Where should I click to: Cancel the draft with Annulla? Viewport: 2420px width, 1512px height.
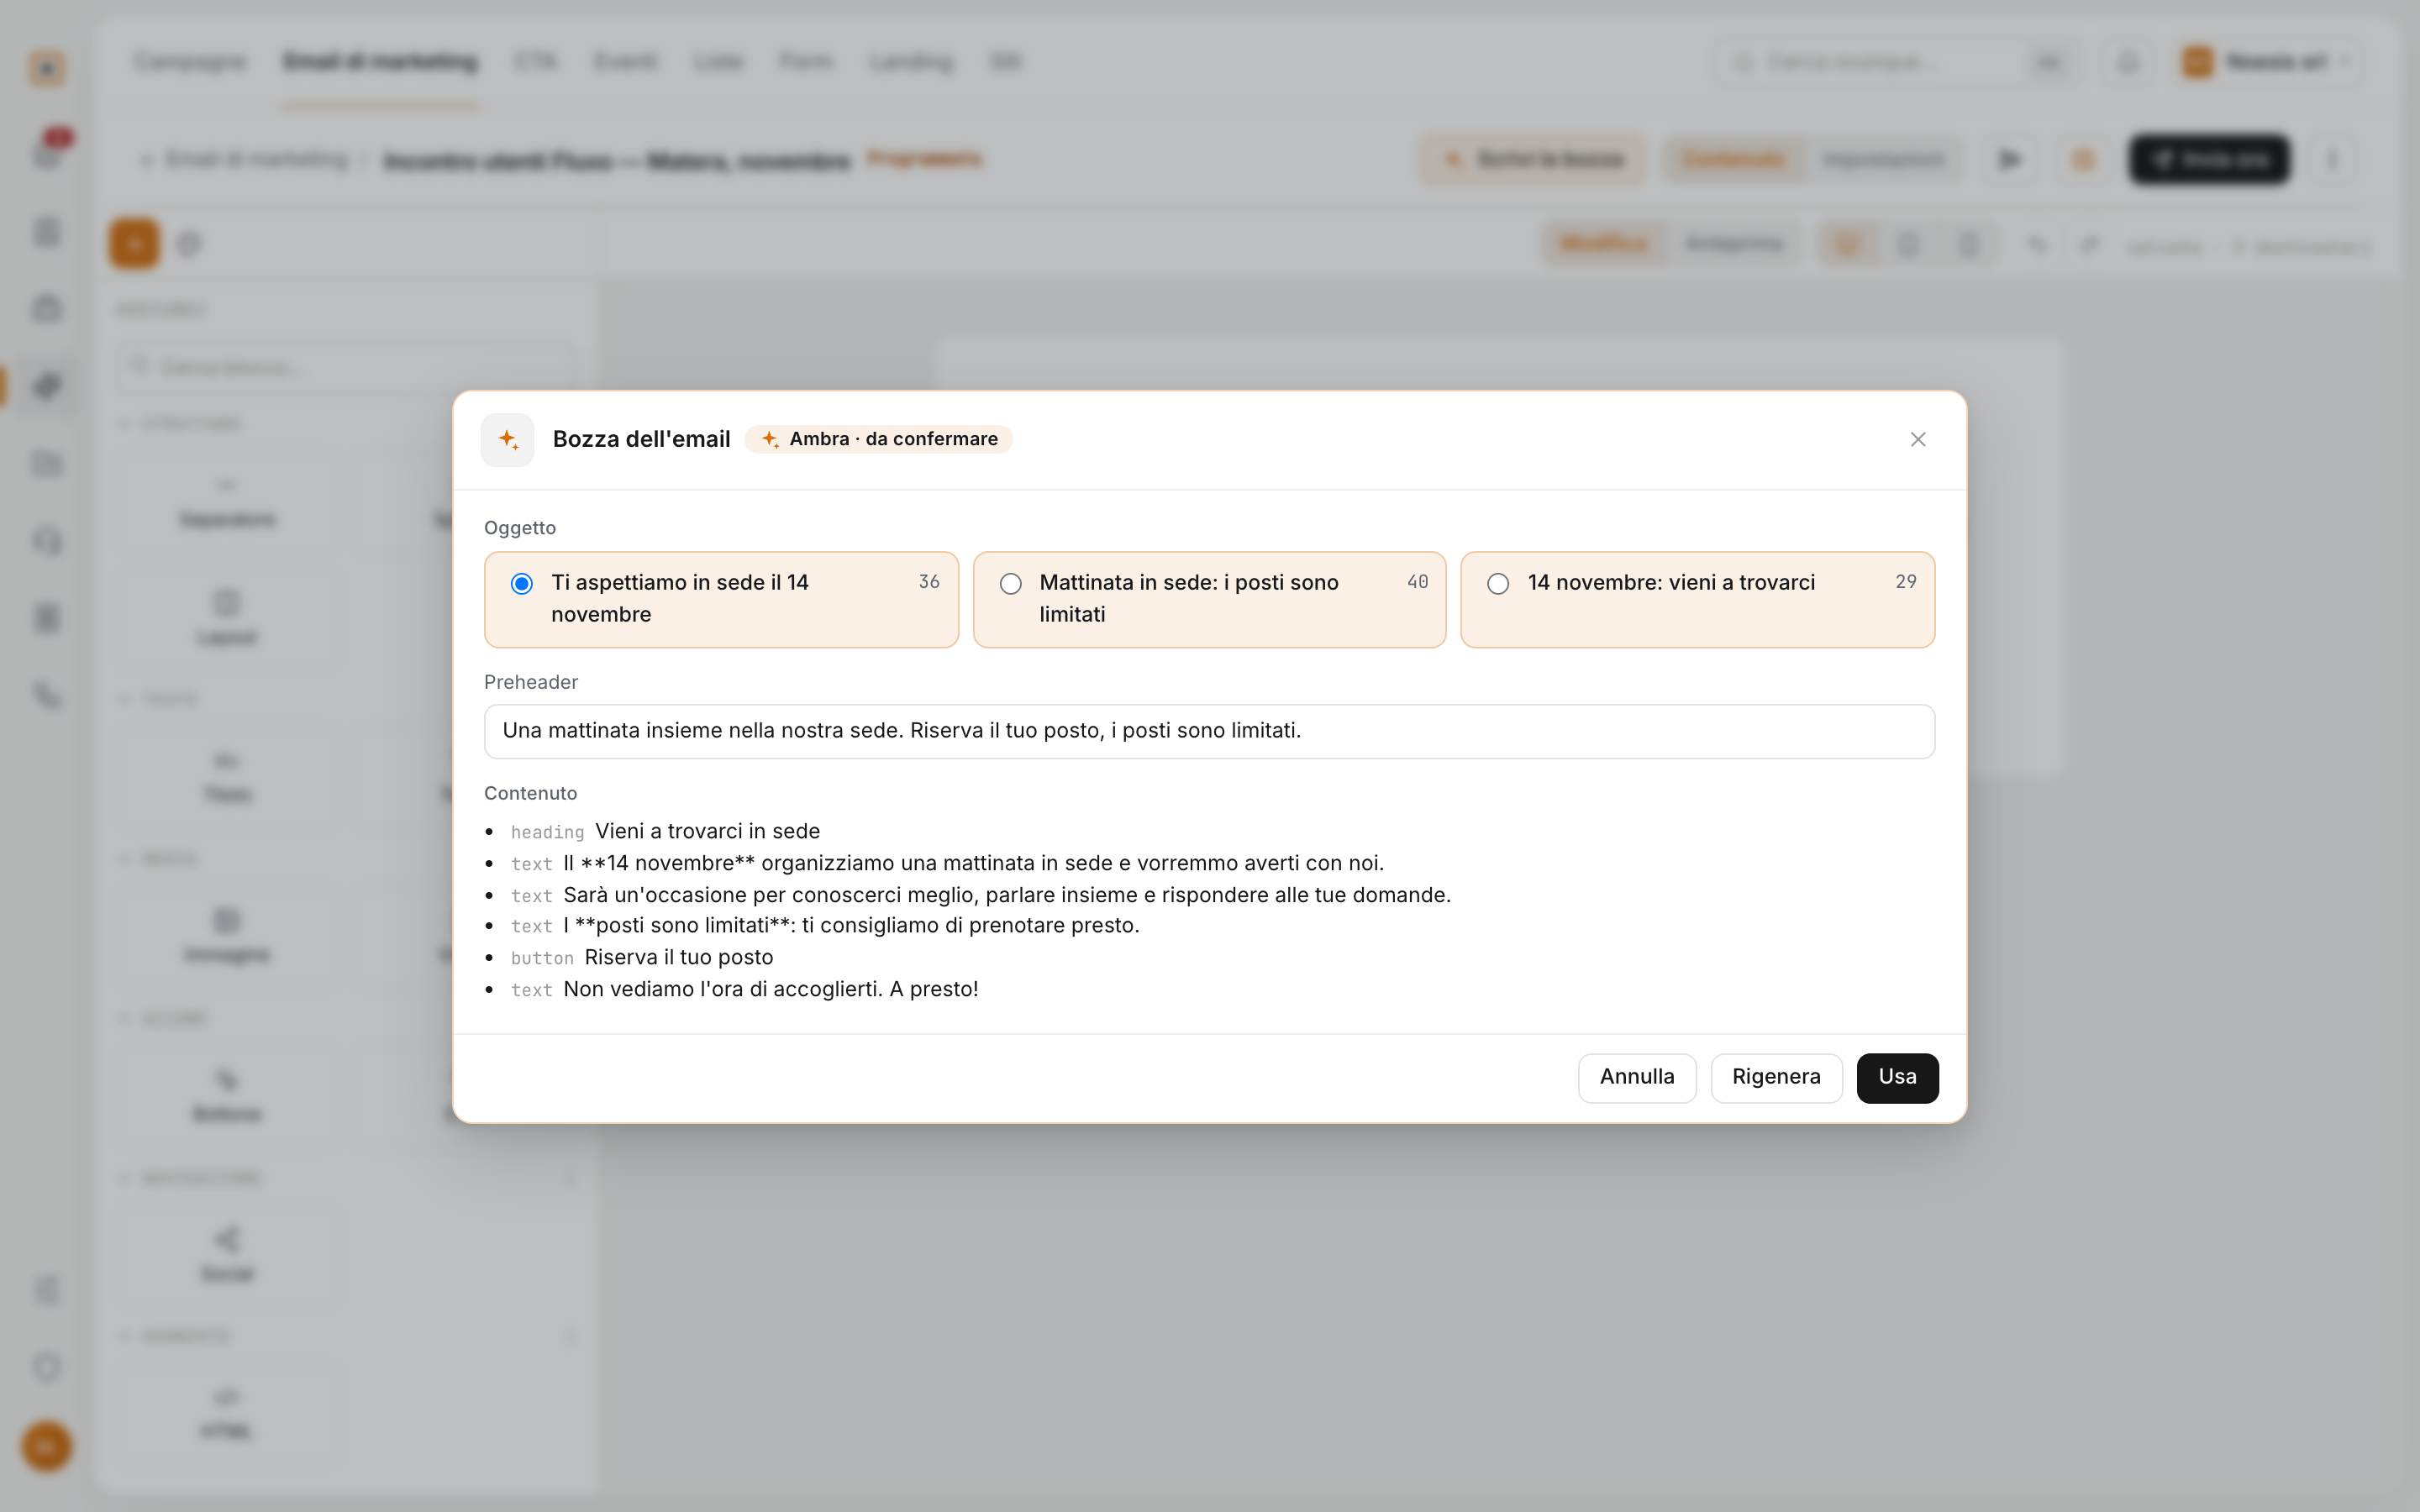(1636, 1077)
